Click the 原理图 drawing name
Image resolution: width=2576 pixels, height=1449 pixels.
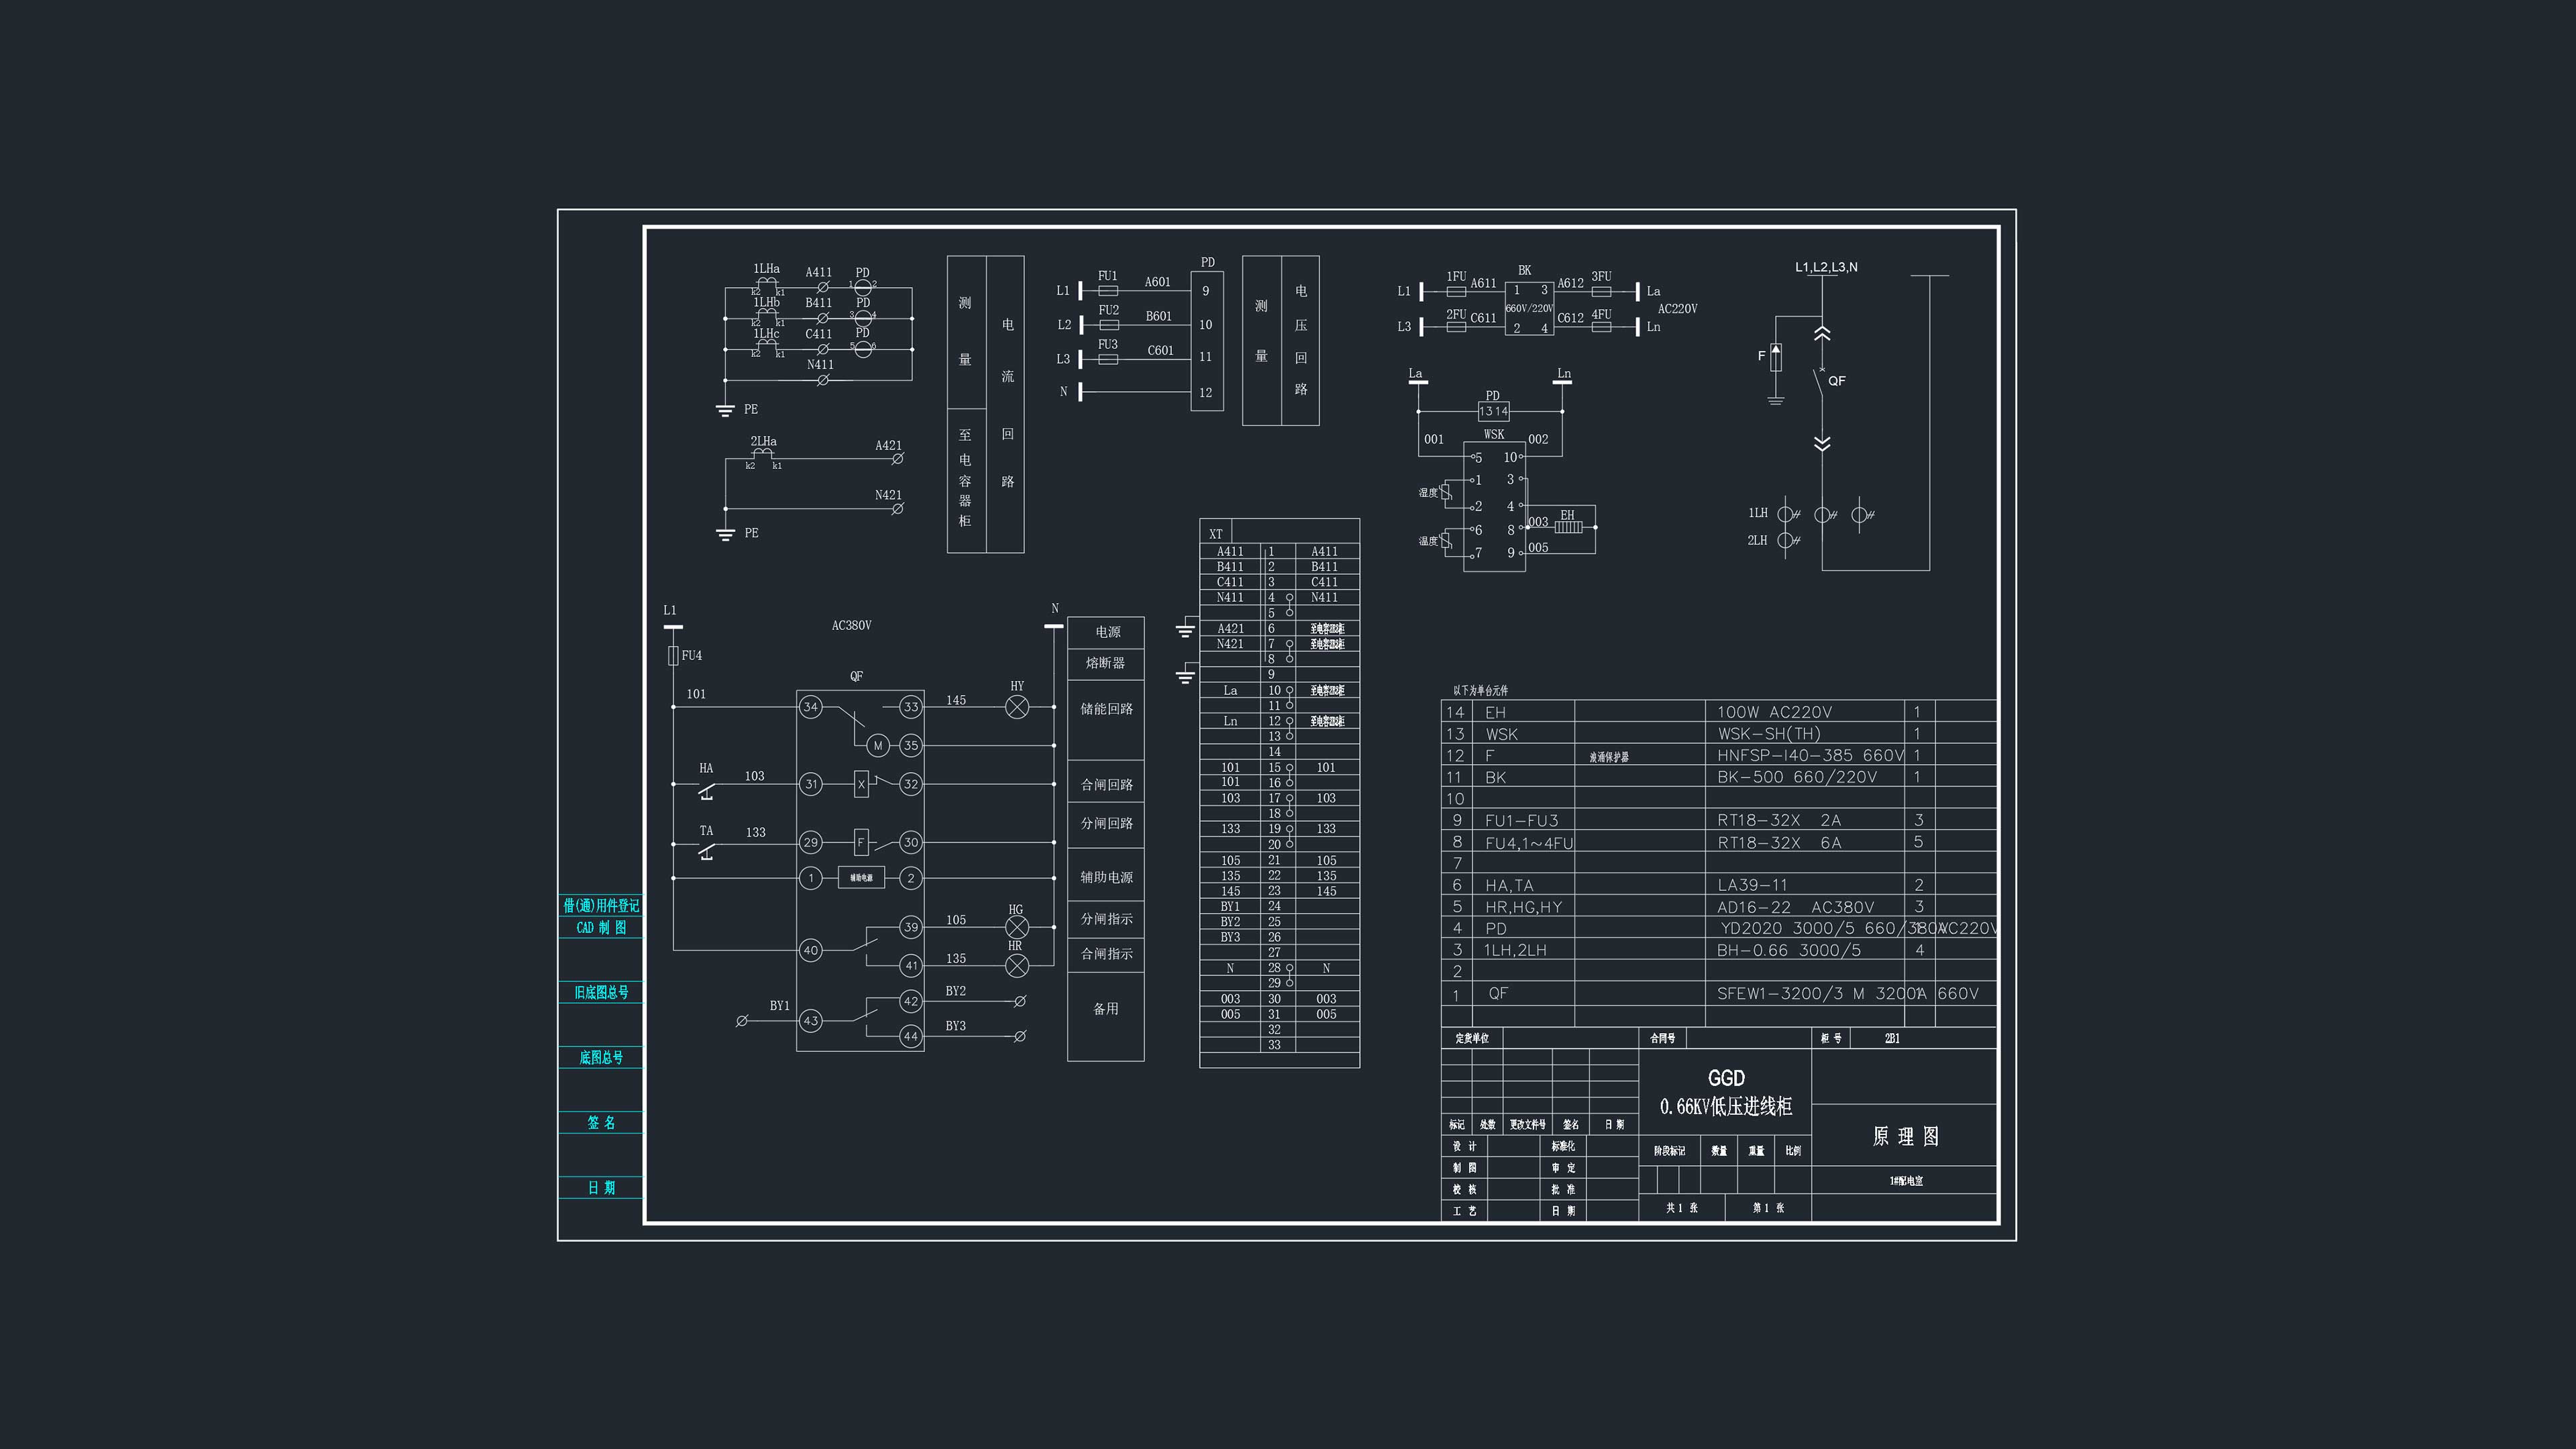[x=1905, y=1136]
